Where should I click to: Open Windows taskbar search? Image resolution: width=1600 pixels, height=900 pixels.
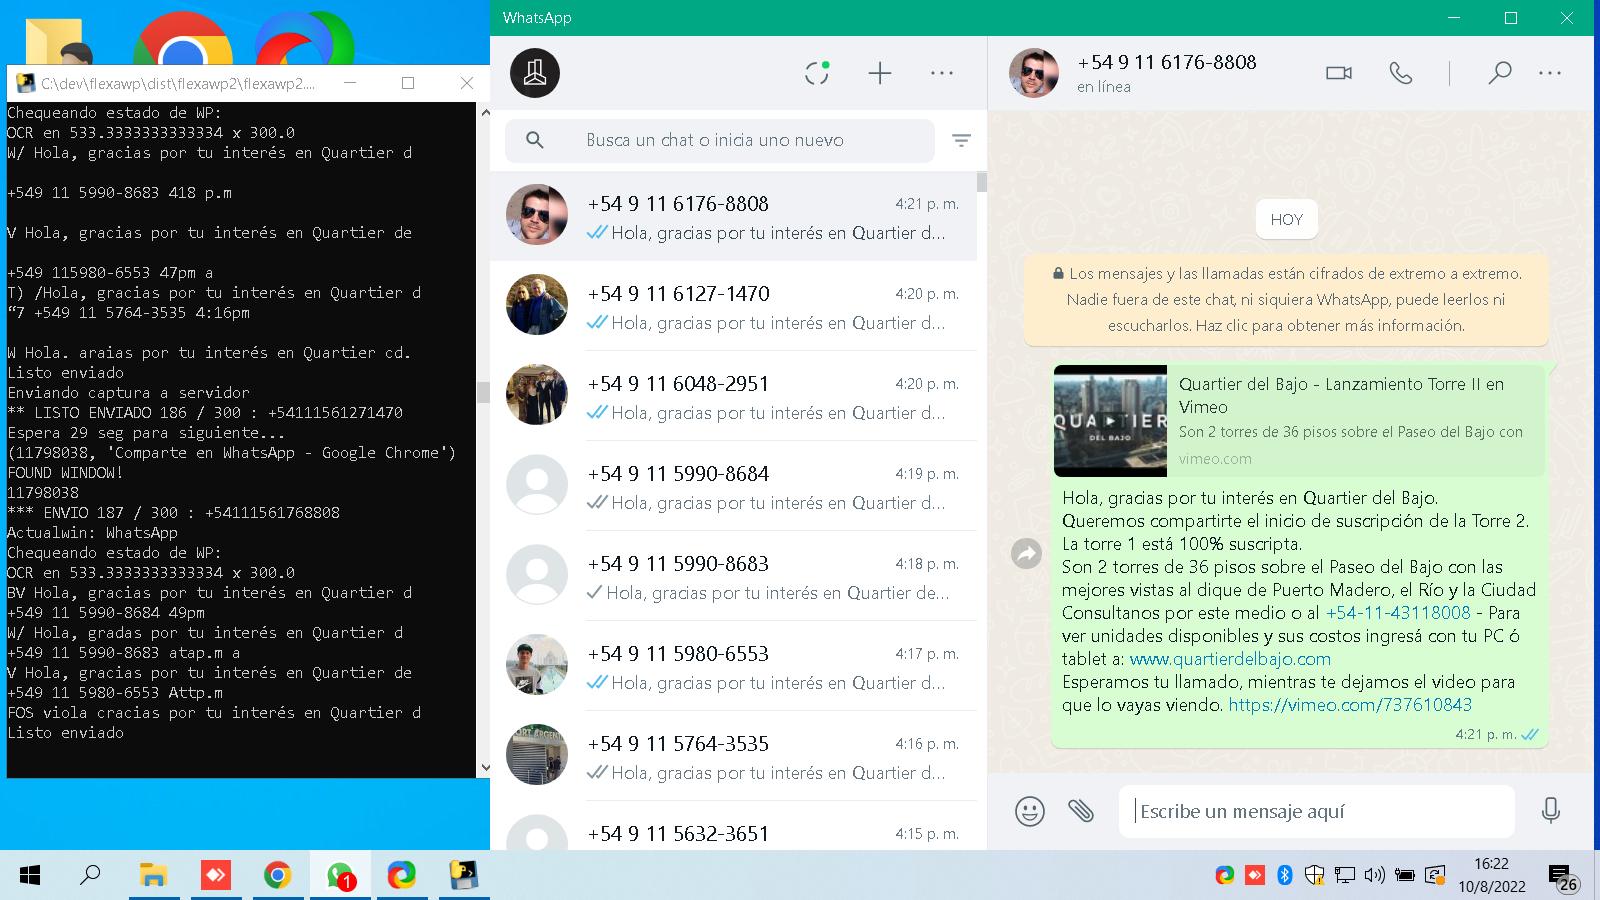click(x=90, y=876)
